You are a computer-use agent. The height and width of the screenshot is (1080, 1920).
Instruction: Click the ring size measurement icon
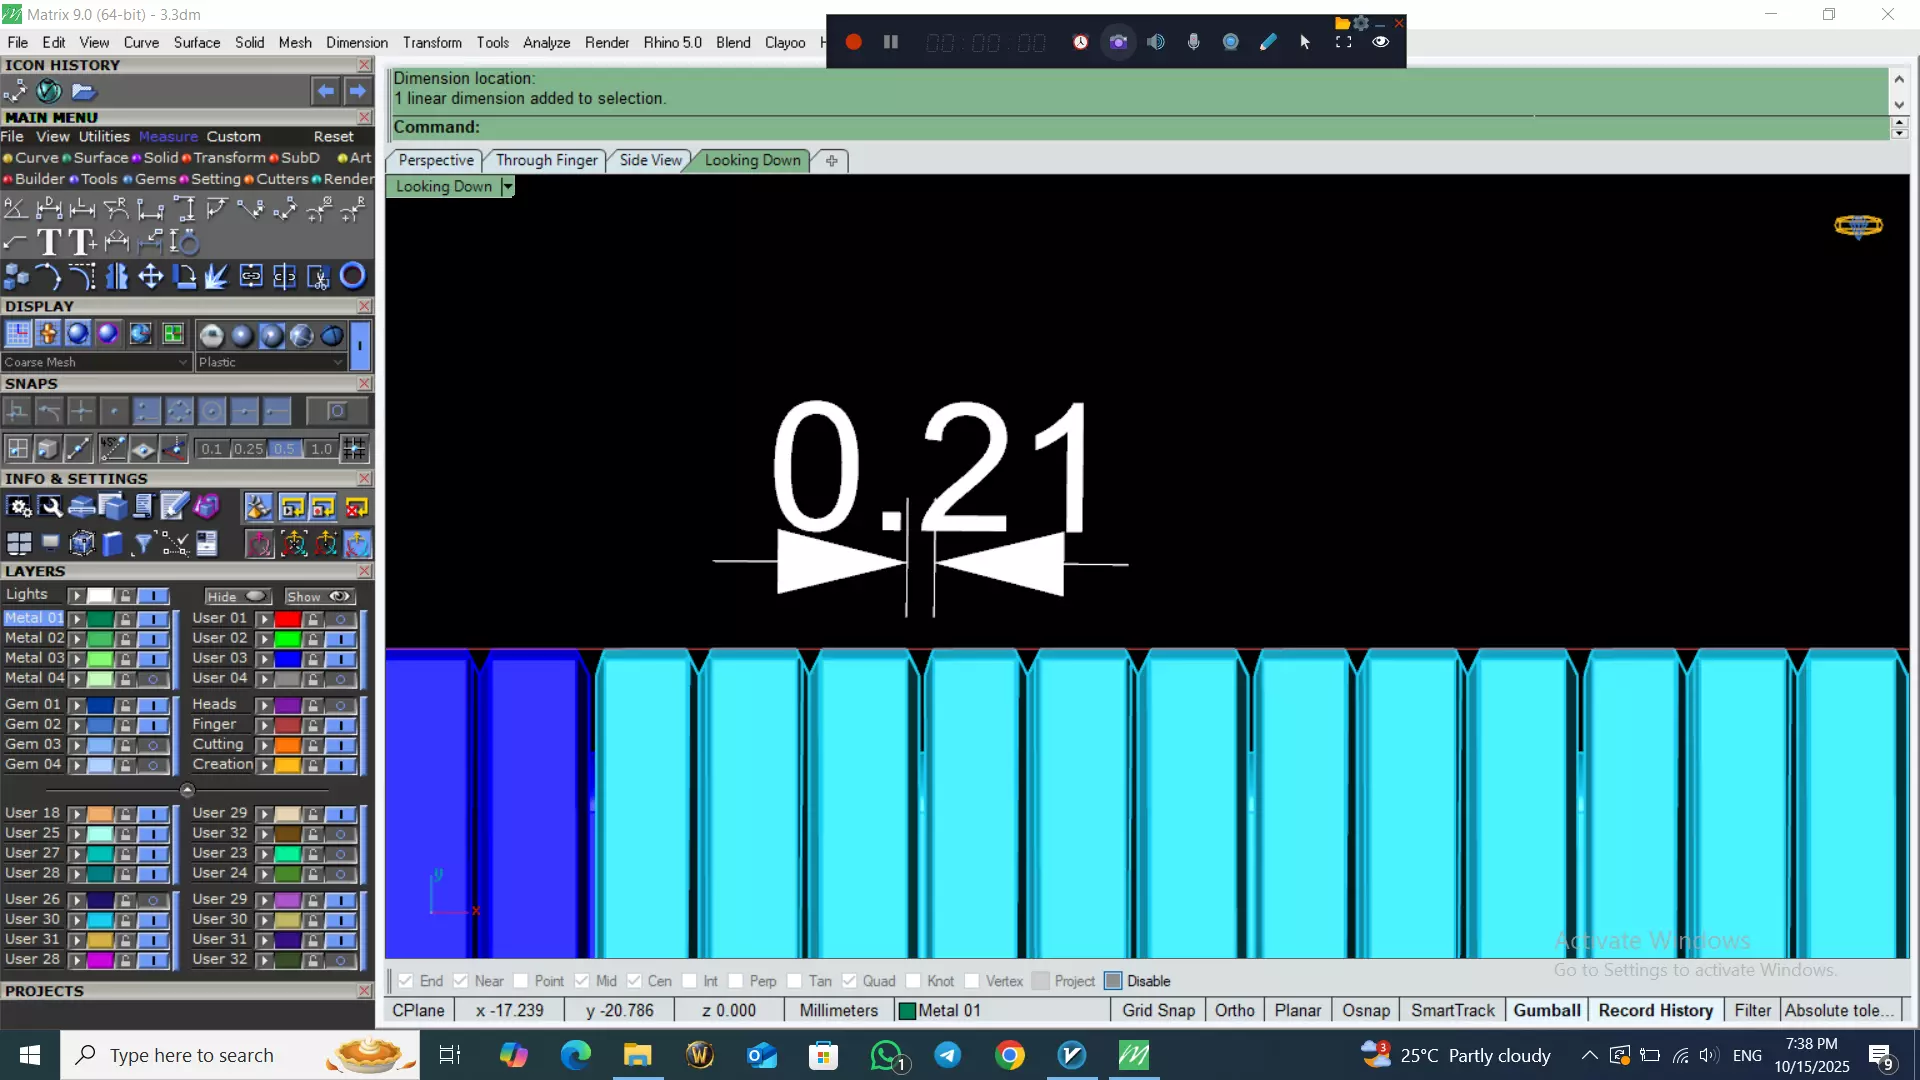(x=185, y=242)
